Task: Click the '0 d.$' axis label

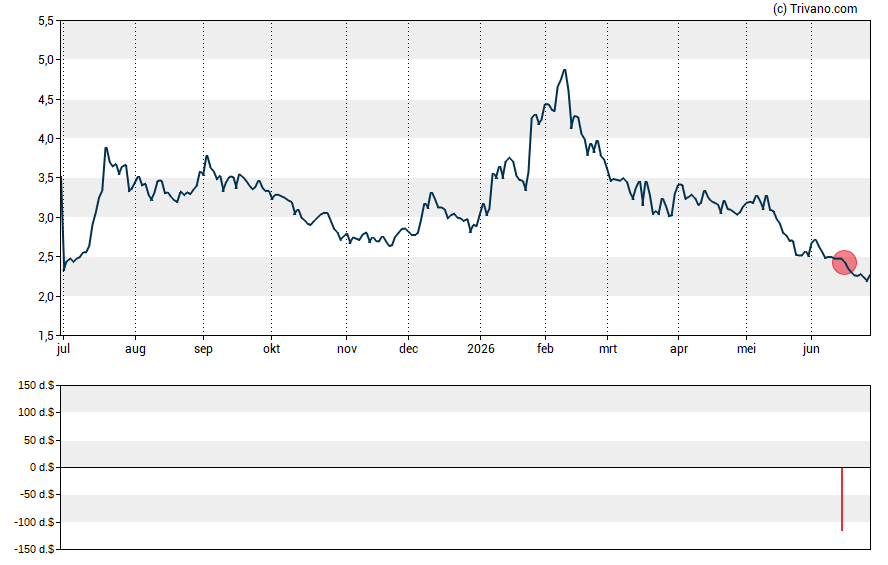Action: tap(42, 467)
